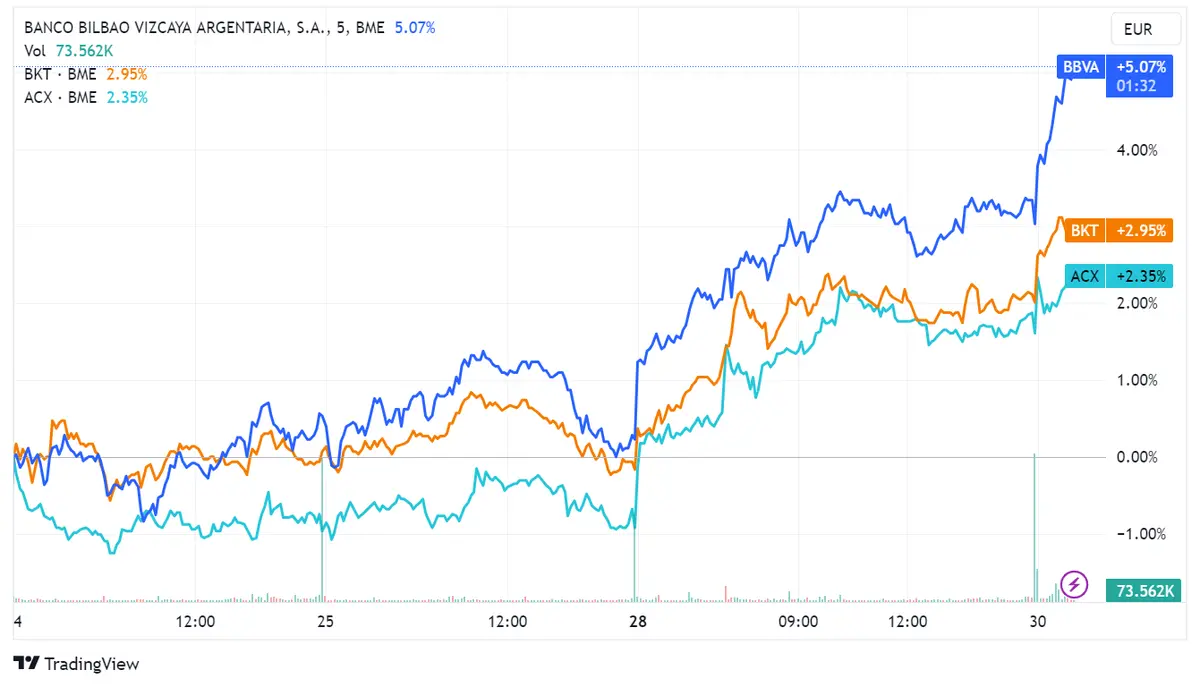Click the 4.00% level on price scale
Image resolution: width=1200 pixels, height=687 pixels.
1139,149
